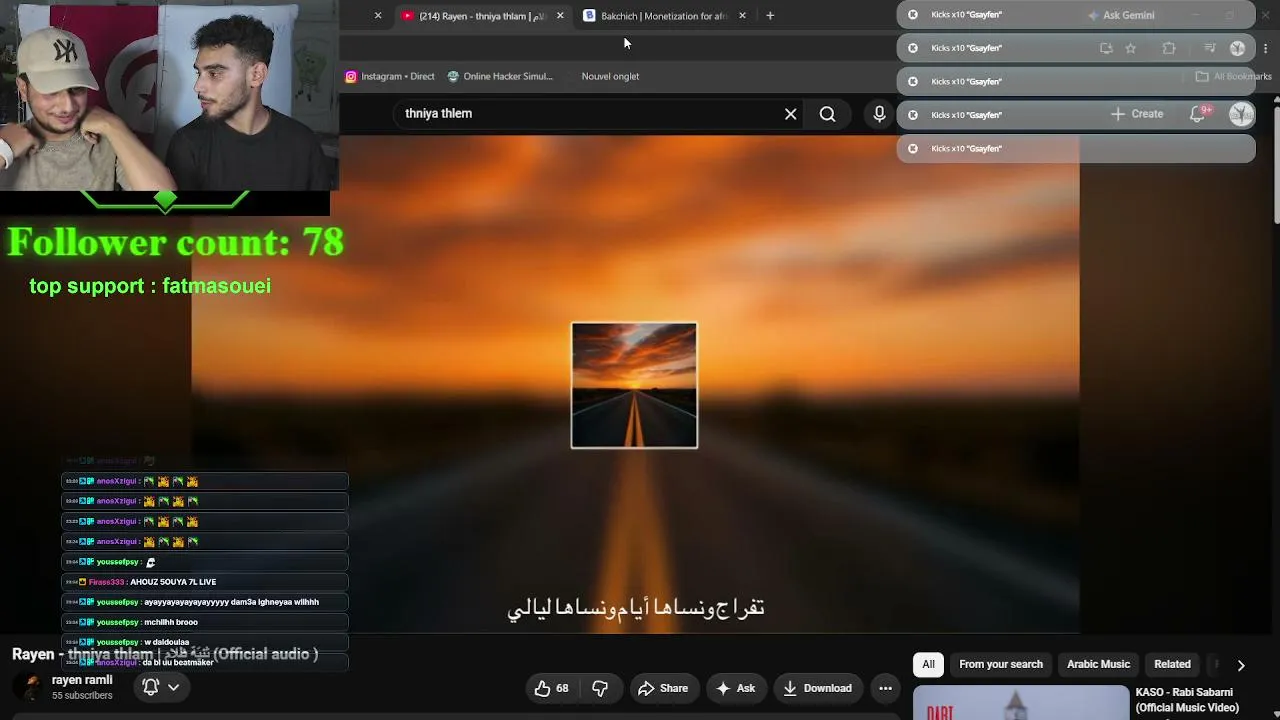Select the Related filter chip

(x=1172, y=664)
